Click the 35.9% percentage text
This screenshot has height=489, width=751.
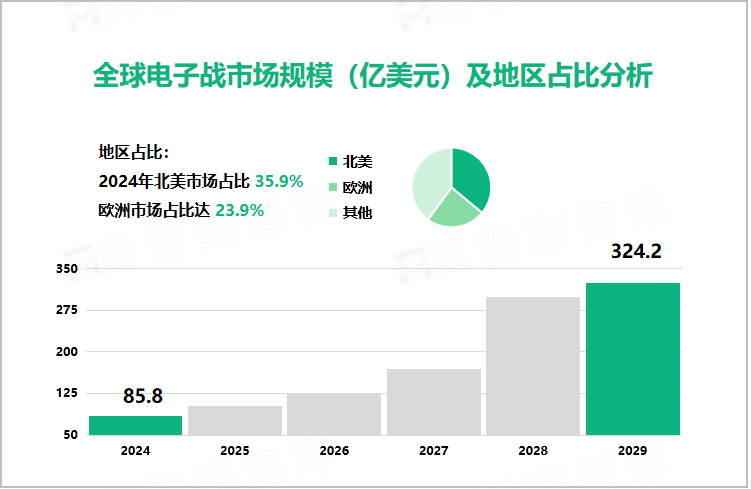click(x=279, y=182)
